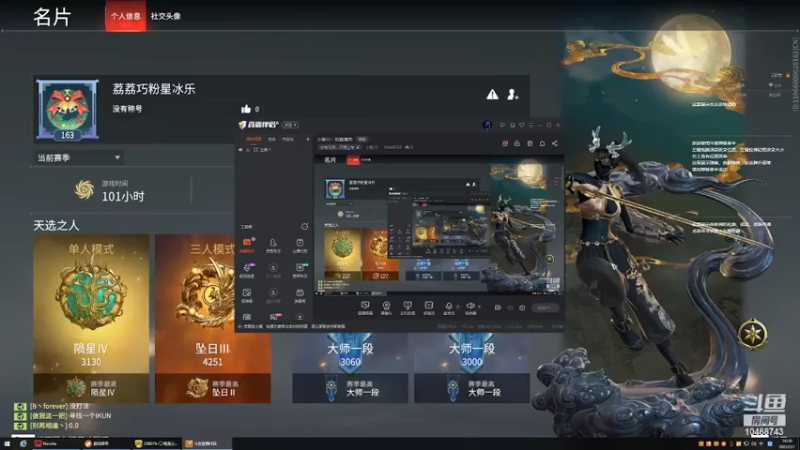Click the camera source button
The width and height of the screenshot is (800, 450).
click(386, 308)
